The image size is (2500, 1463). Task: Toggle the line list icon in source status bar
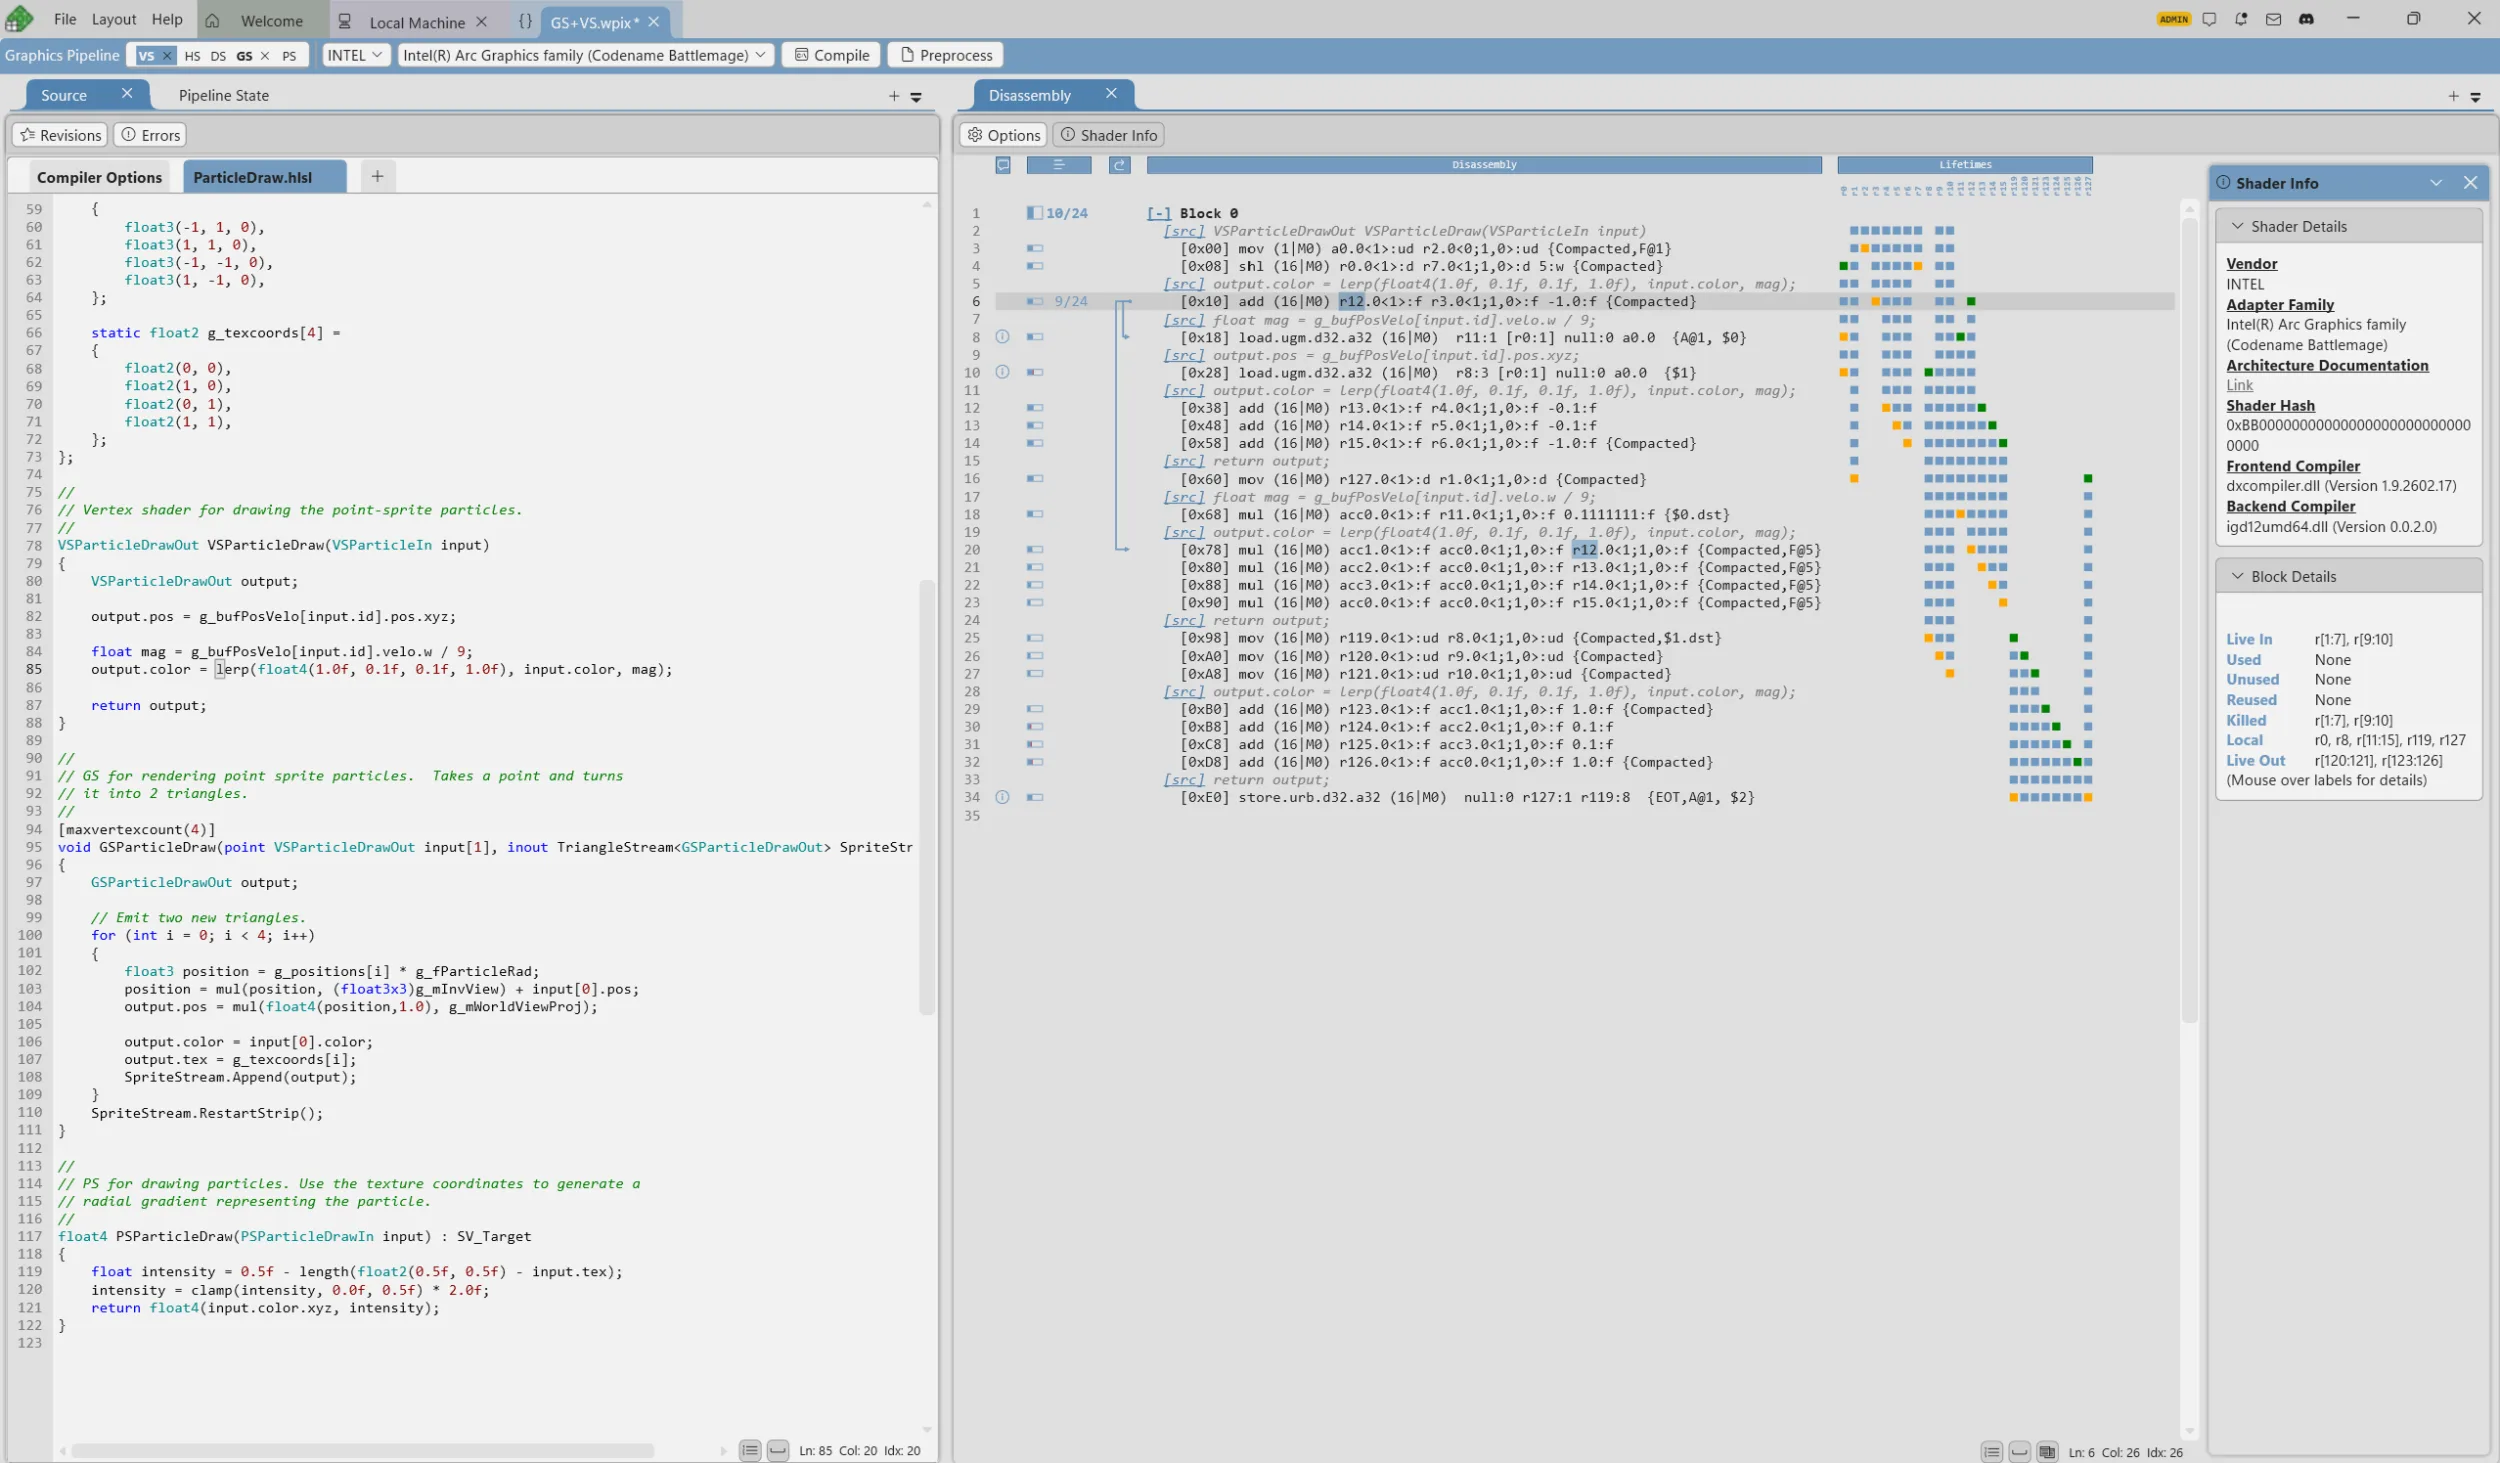(x=750, y=1451)
